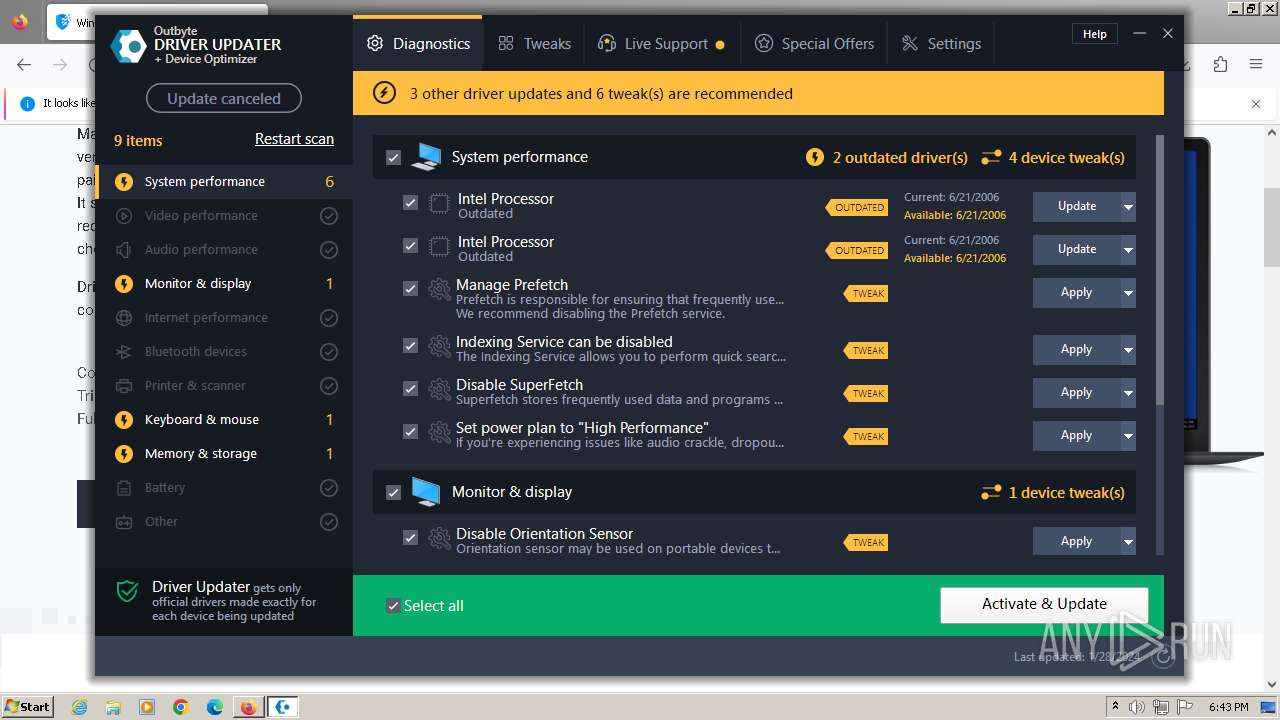Open dropdown arrow of second Intel Processor Update
The width and height of the screenshot is (1280, 720).
pos(1128,250)
